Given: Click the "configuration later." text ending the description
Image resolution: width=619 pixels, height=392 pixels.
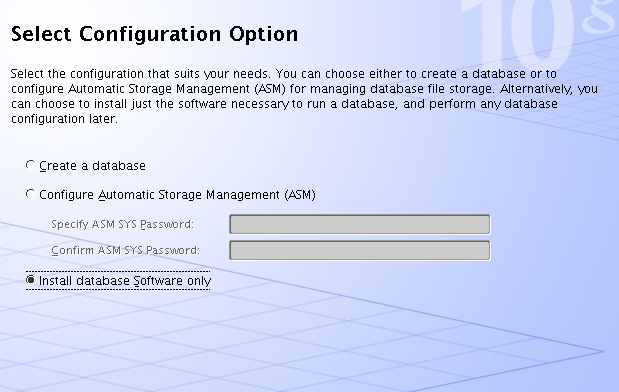Looking at the screenshot, I should click(x=64, y=119).
